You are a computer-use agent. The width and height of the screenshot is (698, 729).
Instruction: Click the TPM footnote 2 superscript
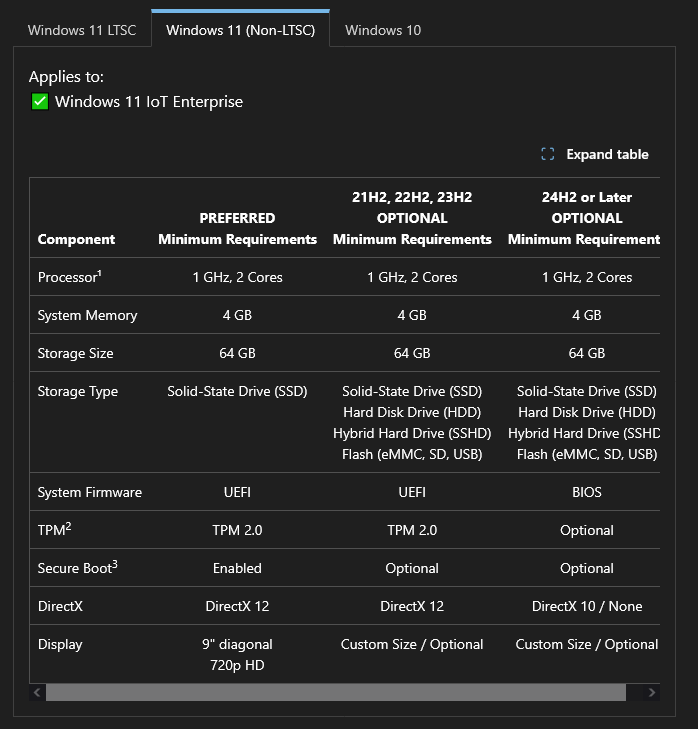68,526
